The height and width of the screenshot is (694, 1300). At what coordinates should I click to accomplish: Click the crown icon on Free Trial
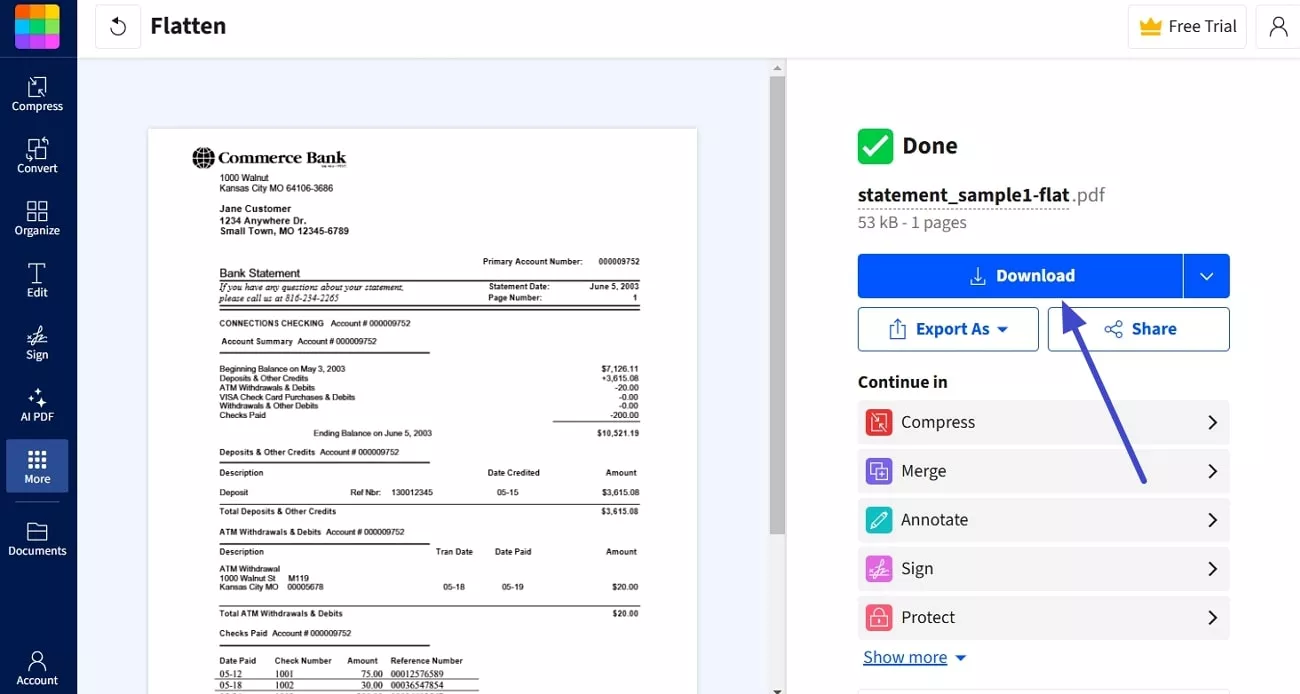click(1151, 27)
